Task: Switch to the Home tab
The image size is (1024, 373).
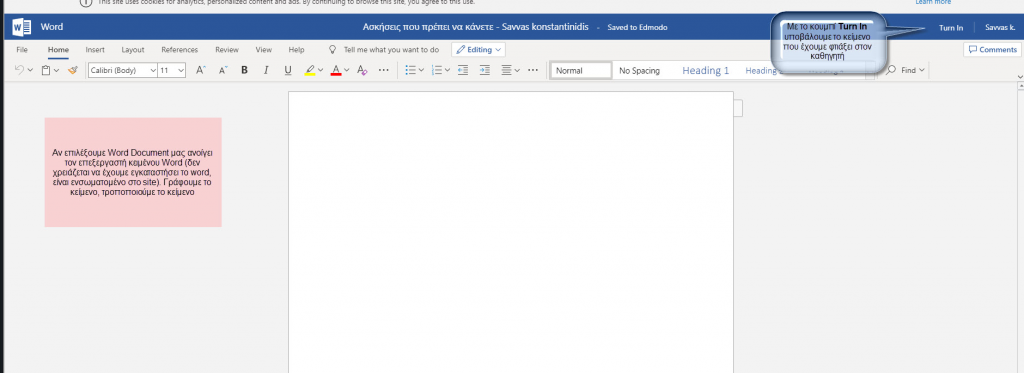Action: (x=58, y=50)
